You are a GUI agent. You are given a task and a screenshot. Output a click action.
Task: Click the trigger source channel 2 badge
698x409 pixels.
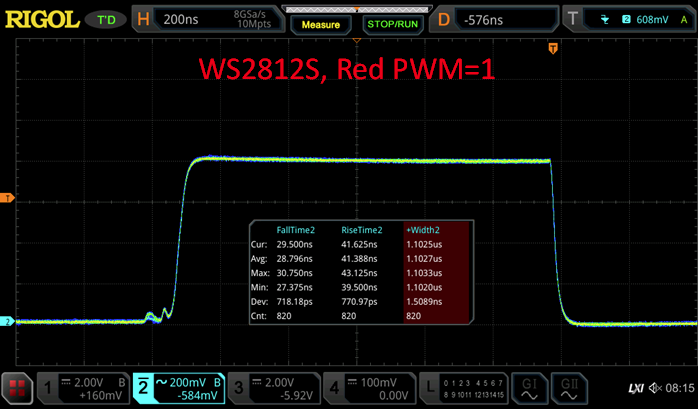tap(626, 19)
